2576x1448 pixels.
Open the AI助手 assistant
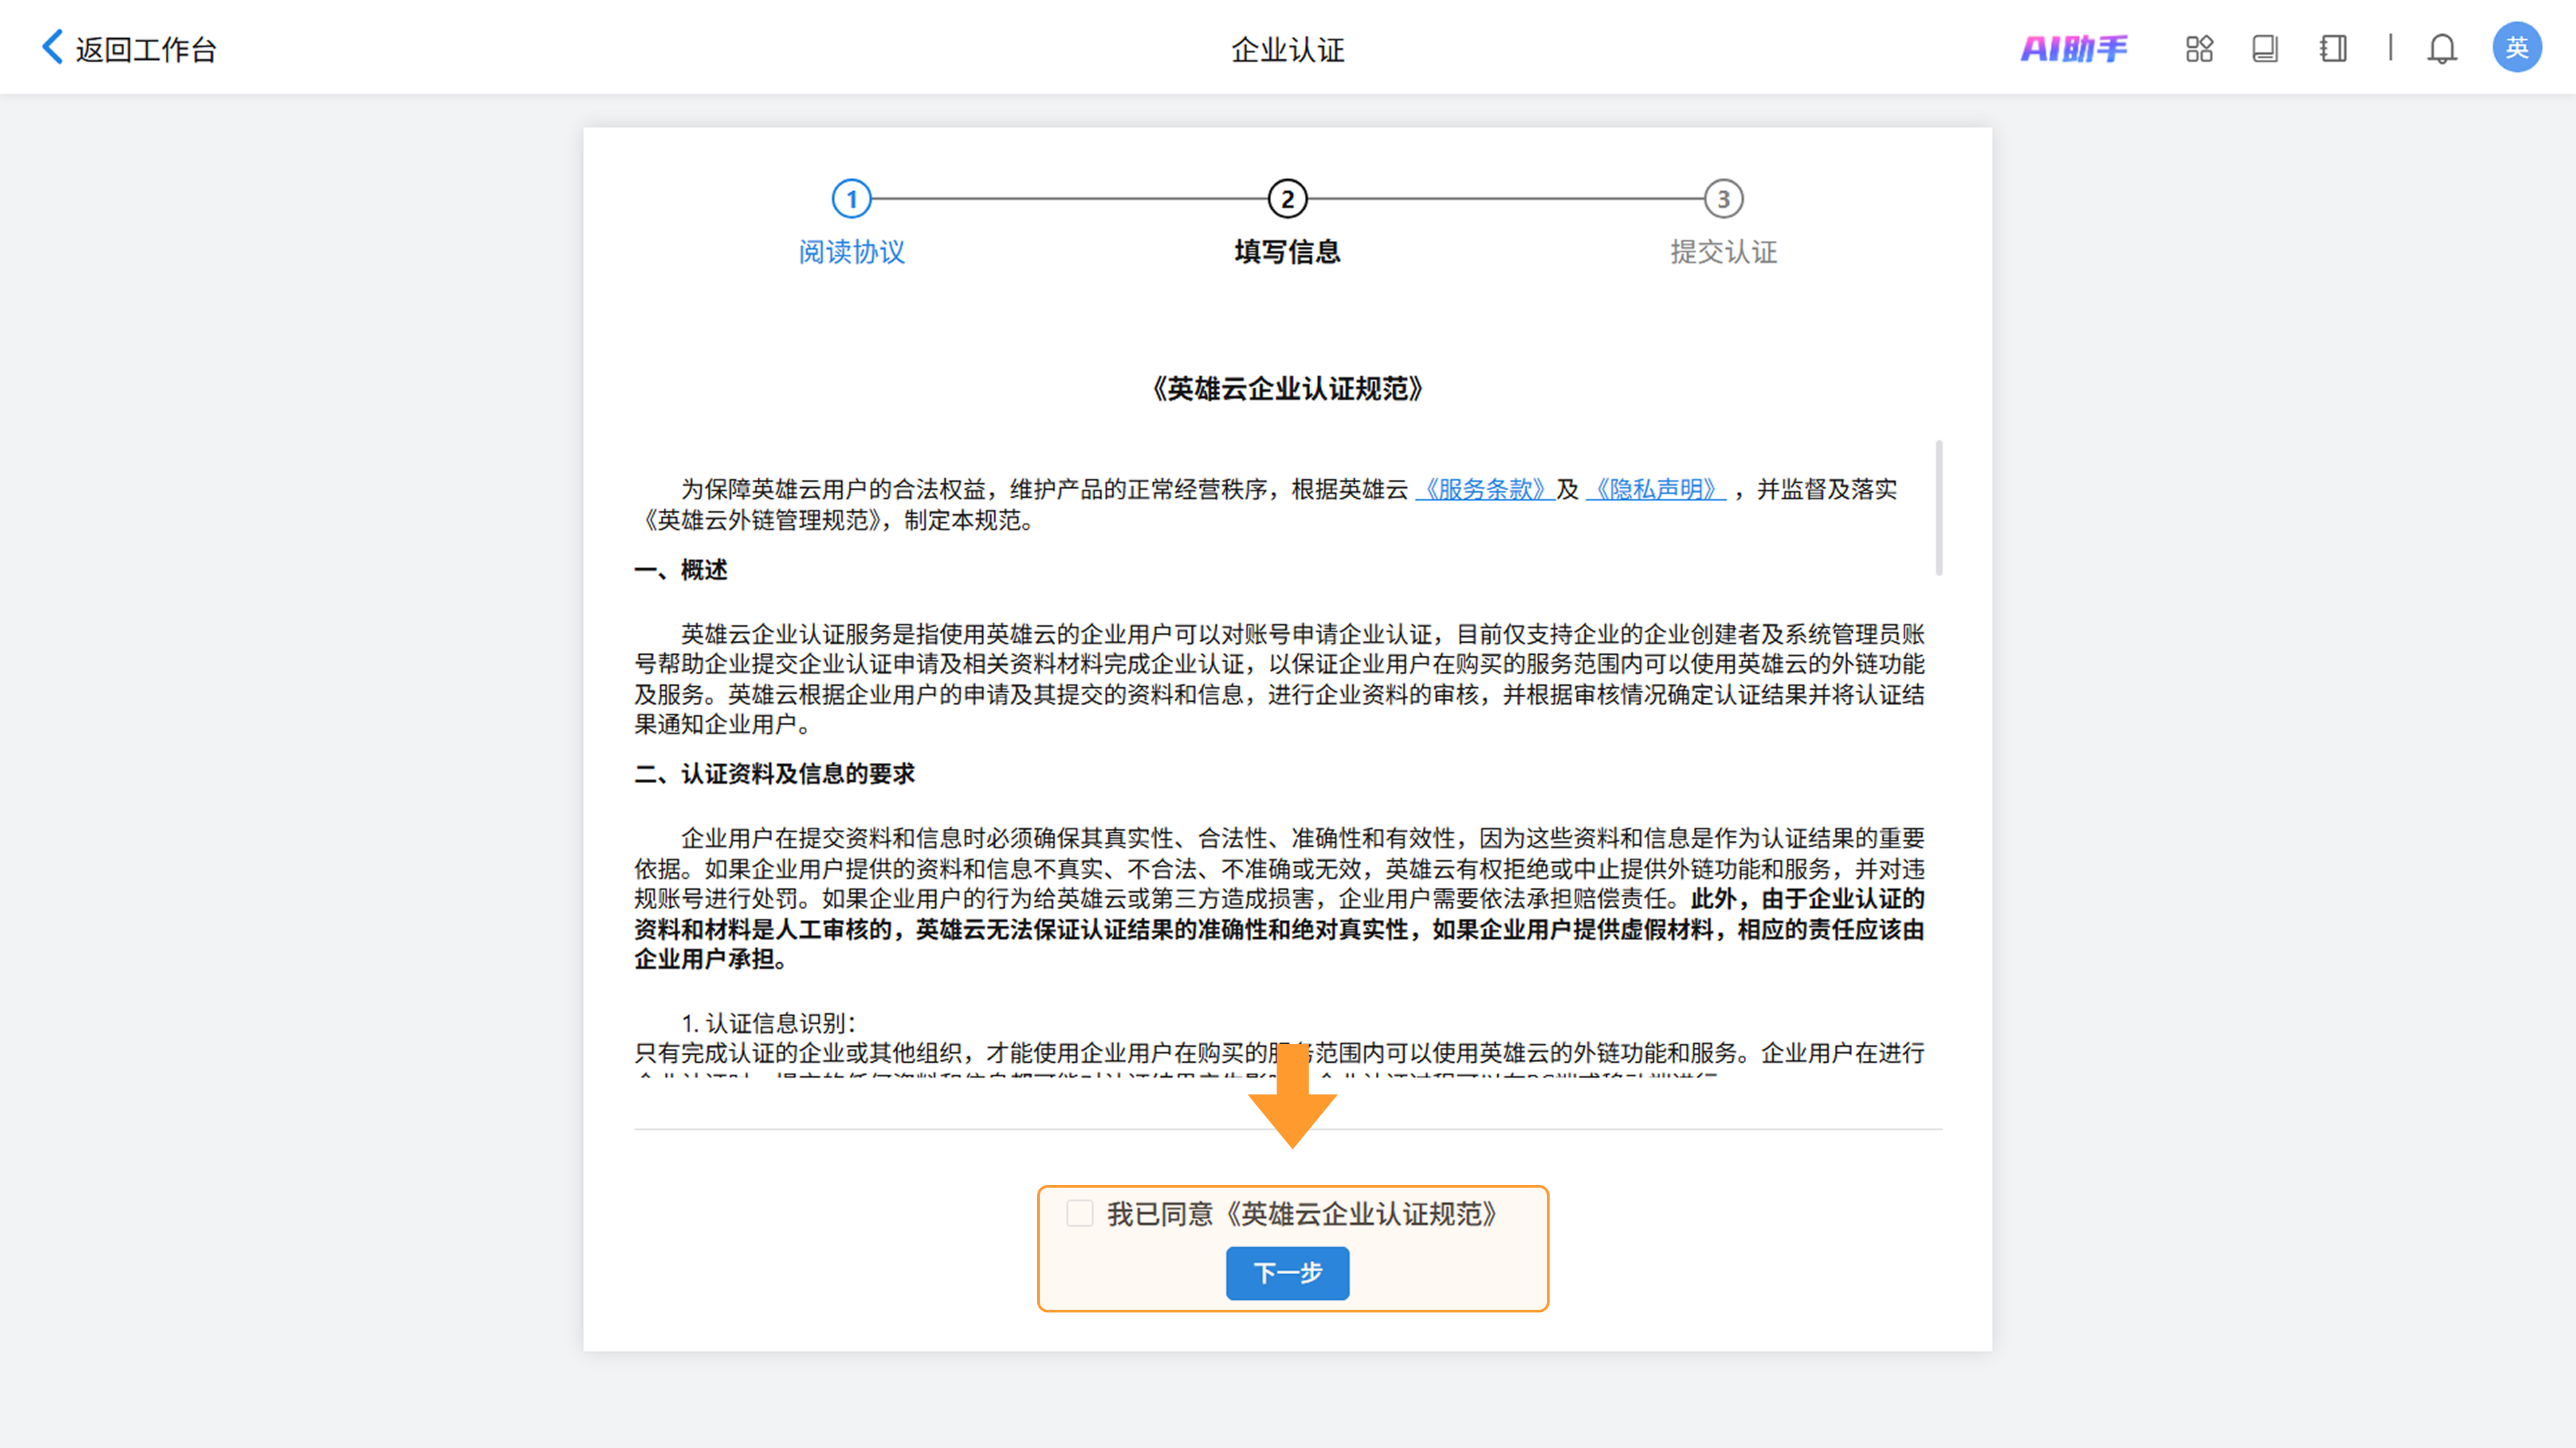[2073, 48]
